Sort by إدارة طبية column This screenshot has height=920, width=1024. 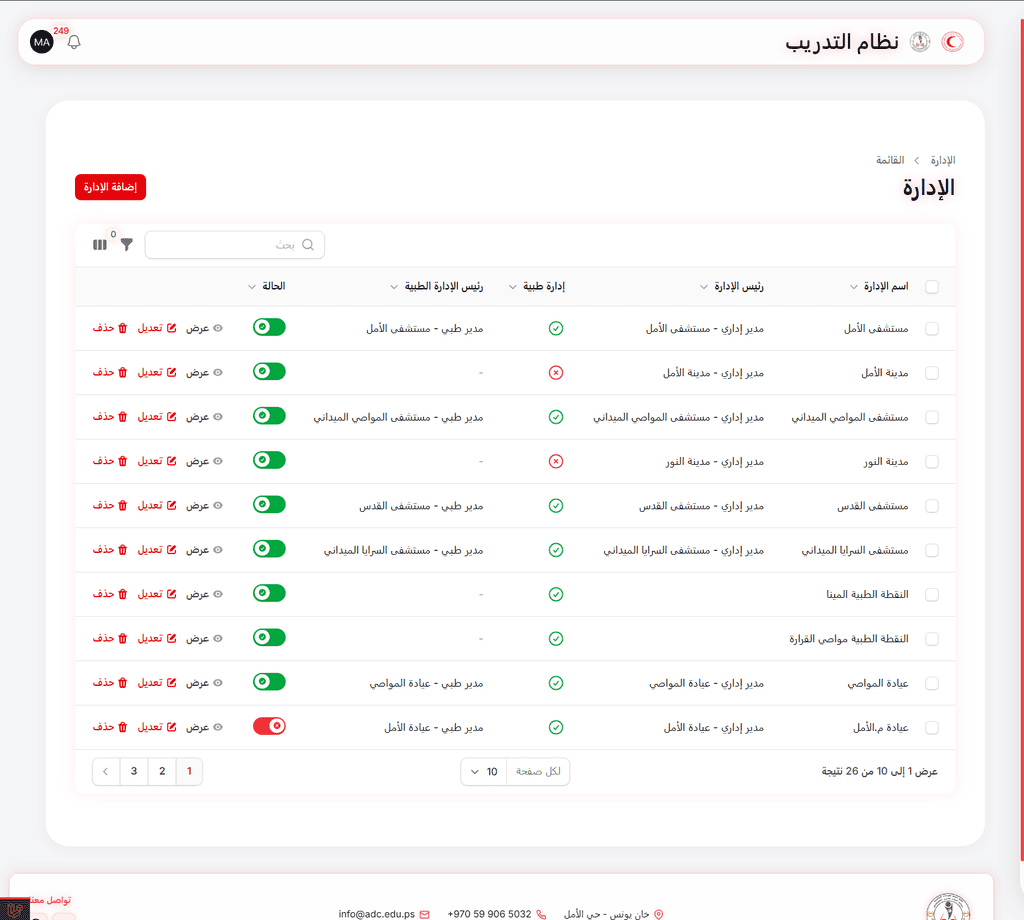pos(537,287)
